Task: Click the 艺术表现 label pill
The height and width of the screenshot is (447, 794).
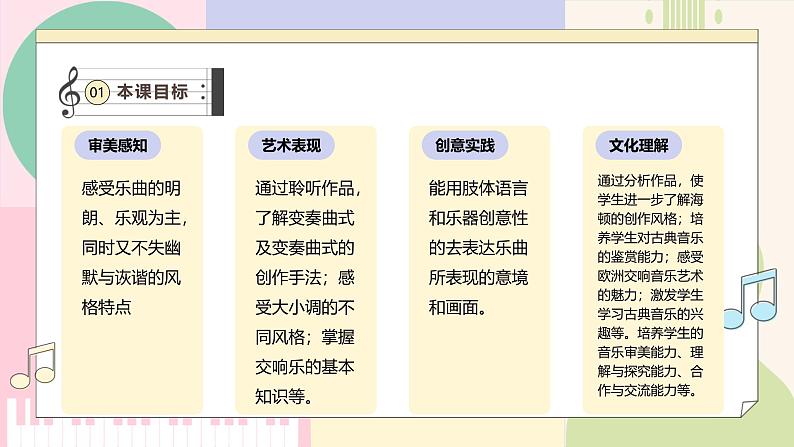Action: (291, 145)
